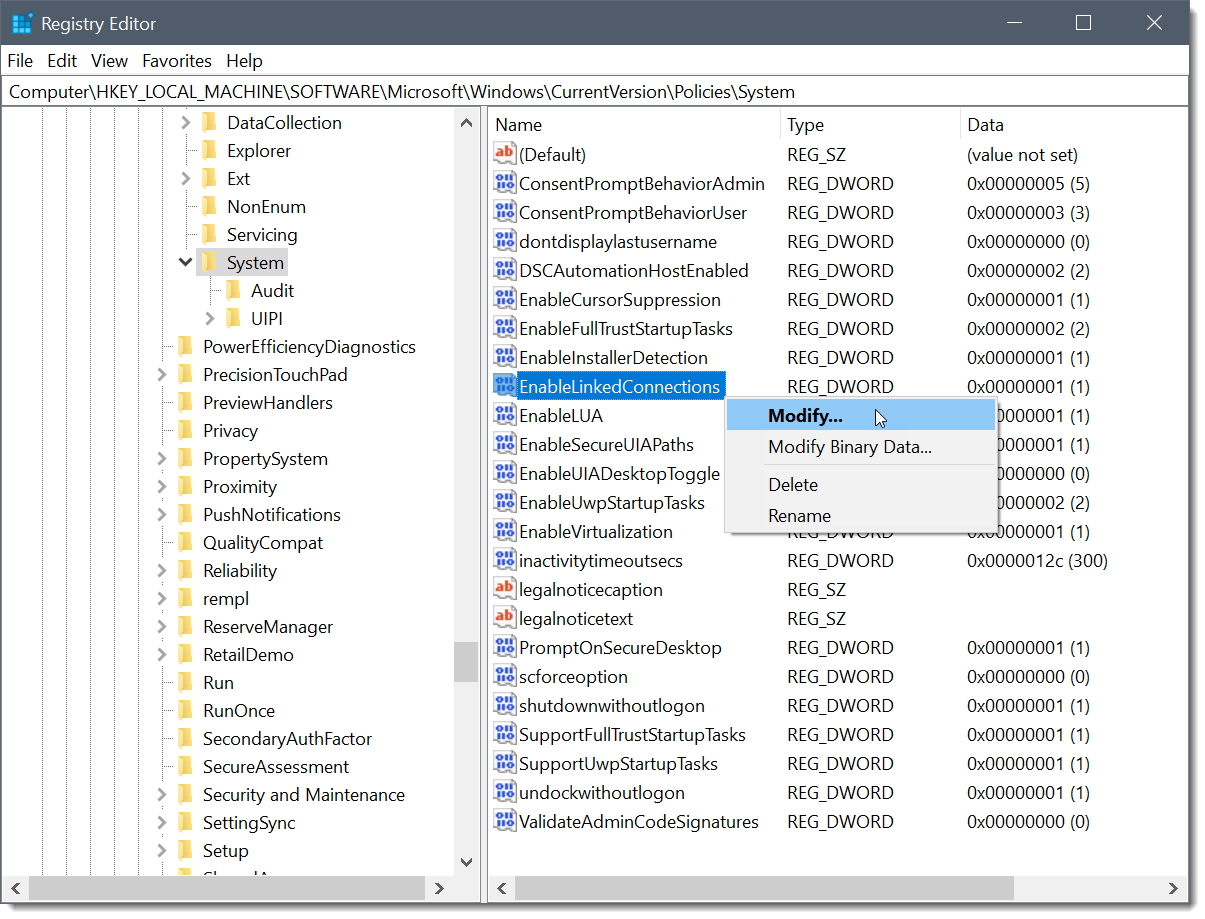
Task: Choose Modify... from the context menu
Action: click(x=861, y=415)
